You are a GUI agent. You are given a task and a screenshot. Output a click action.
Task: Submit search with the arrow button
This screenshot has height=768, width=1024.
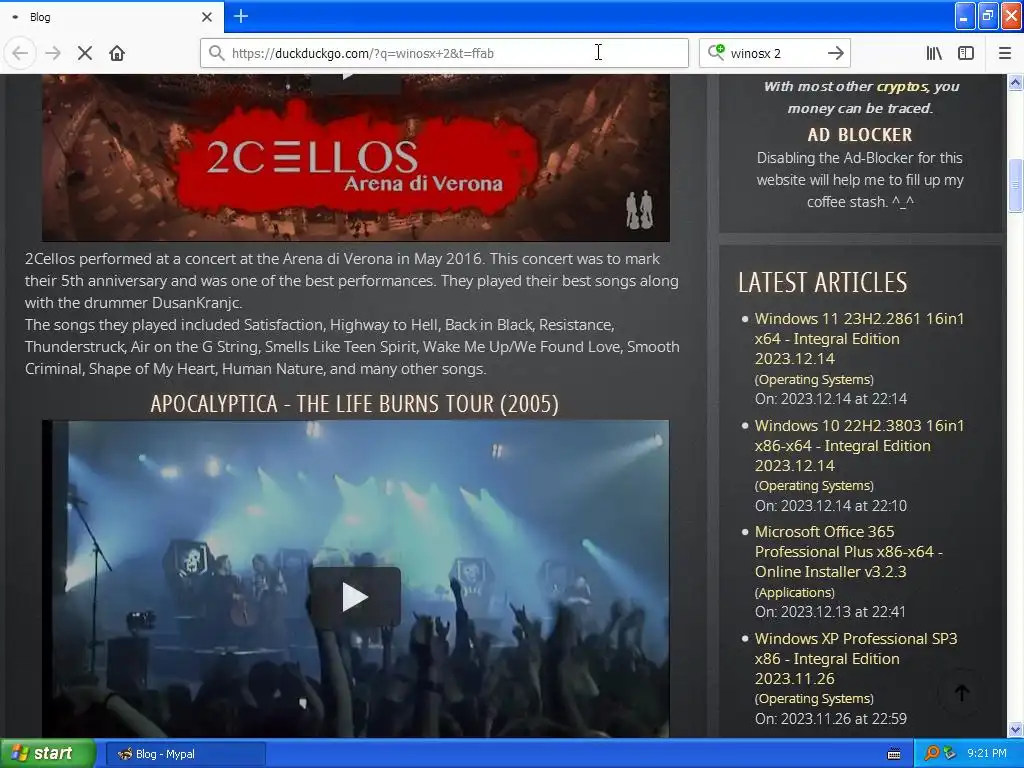[835, 53]
